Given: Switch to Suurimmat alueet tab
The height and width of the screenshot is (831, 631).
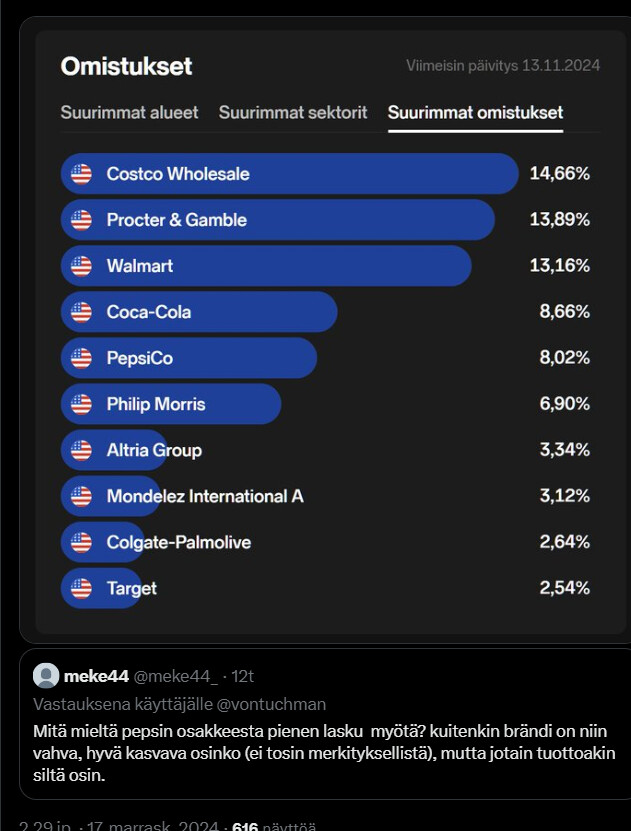Looking at the screenshot, I should point(129,112).
